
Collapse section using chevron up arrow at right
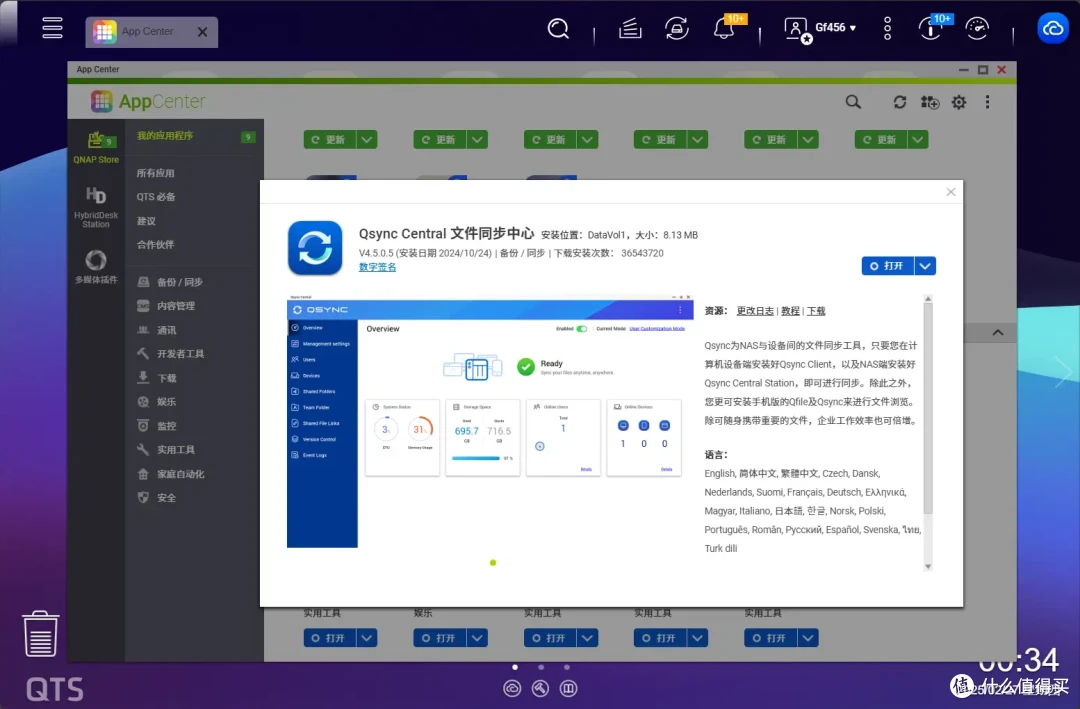pyautogui.click(x=997, y=333)
